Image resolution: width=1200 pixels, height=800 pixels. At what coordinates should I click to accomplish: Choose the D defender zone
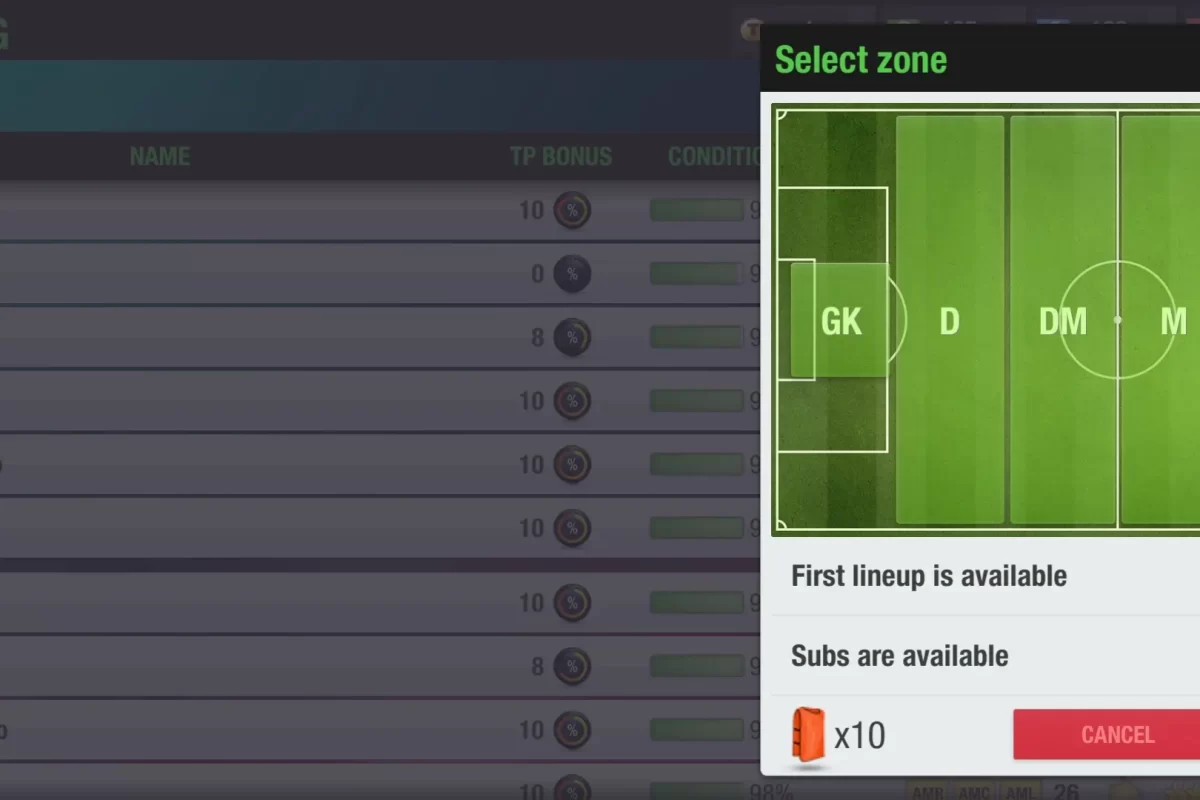tap(949, 320)
